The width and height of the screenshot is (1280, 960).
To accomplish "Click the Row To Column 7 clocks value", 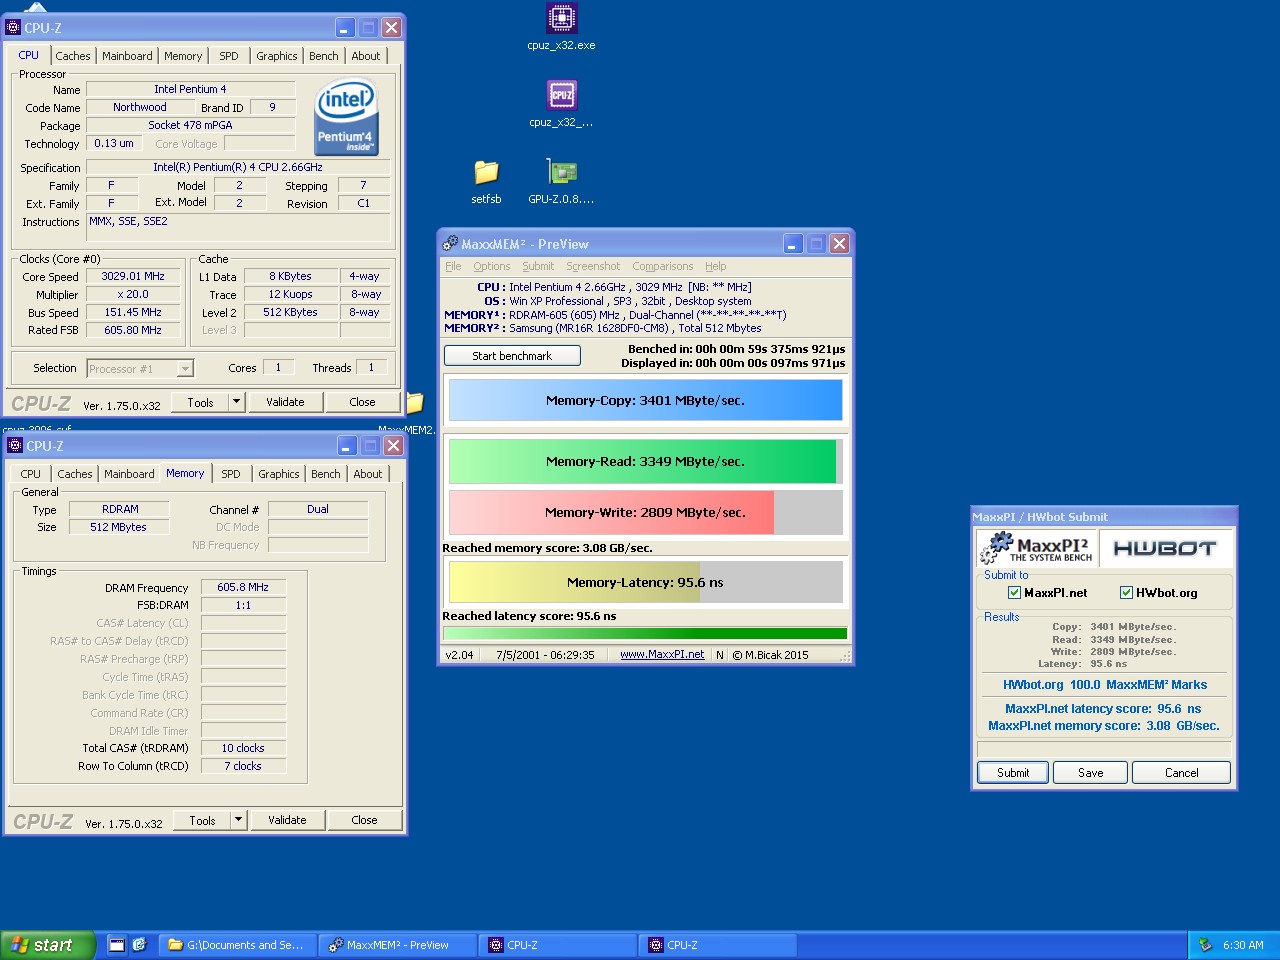I will pyautogui.click(x=243, y=766).
